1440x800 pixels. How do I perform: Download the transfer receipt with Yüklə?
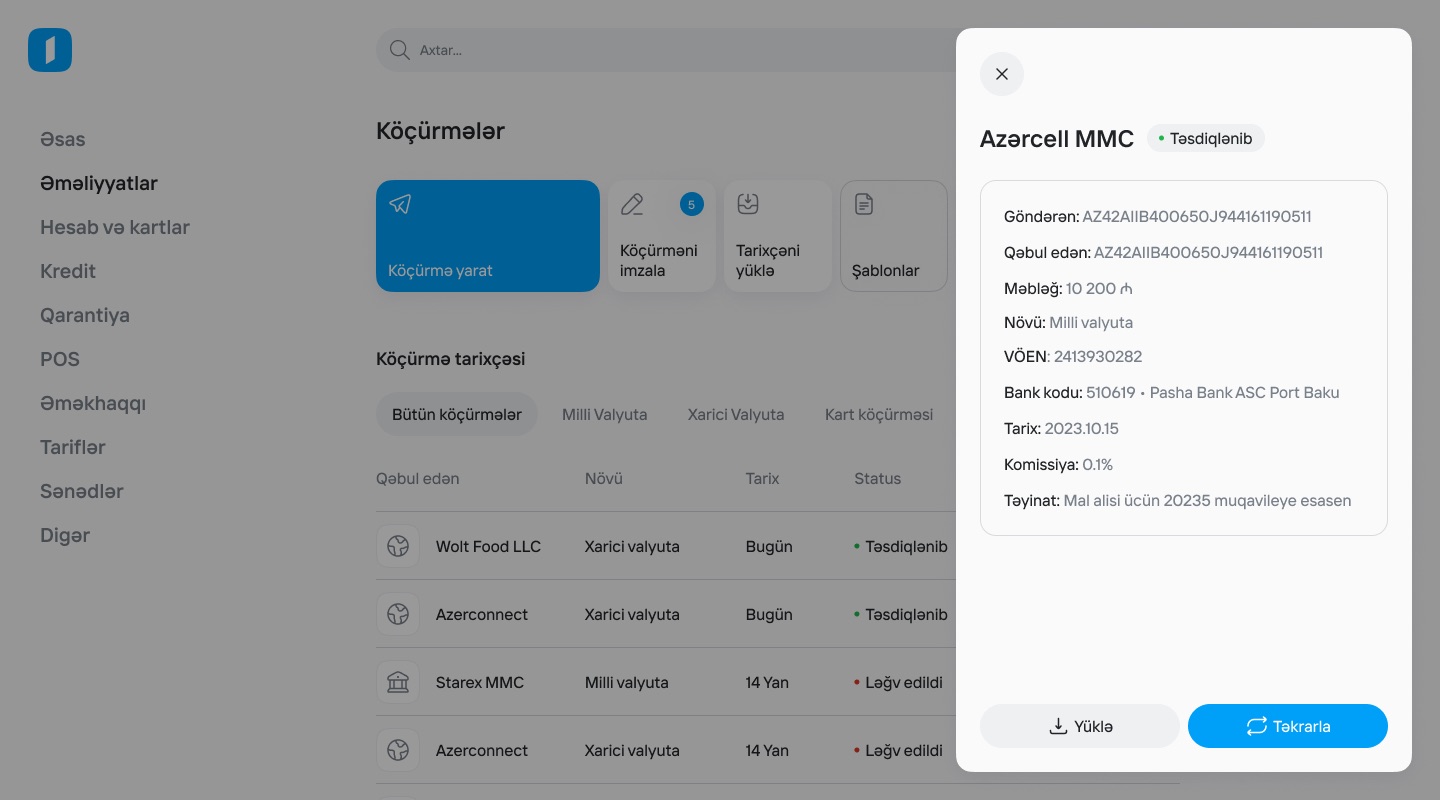(1080, 726)
